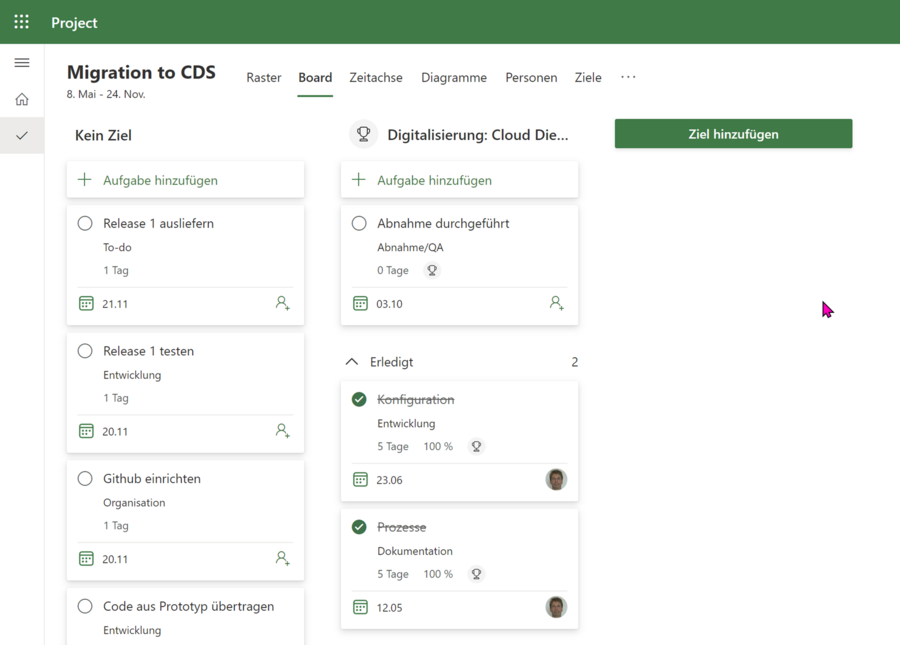
Task: Go to Home via sidebar icon
Action: [22, 100]
